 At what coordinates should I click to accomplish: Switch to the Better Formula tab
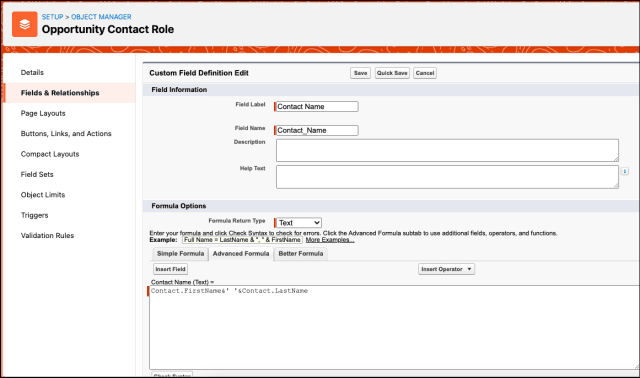301,253
